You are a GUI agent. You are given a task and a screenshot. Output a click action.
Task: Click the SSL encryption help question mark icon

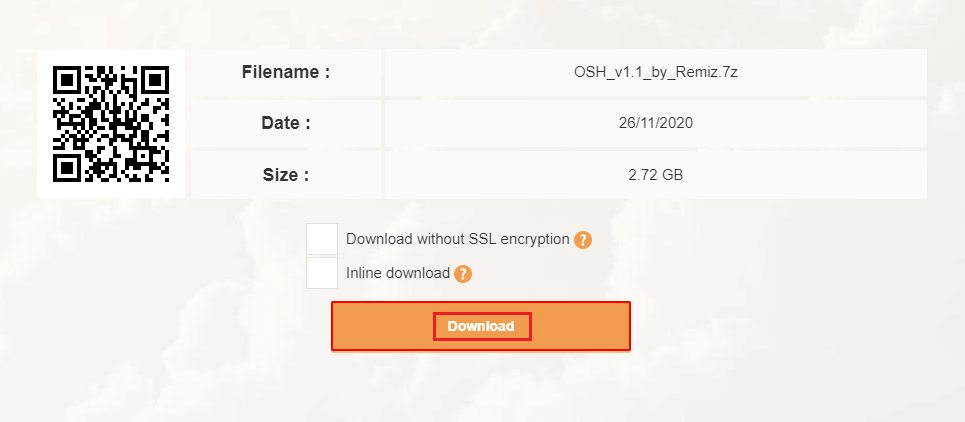pyautogui.click(x=583, y=240)
